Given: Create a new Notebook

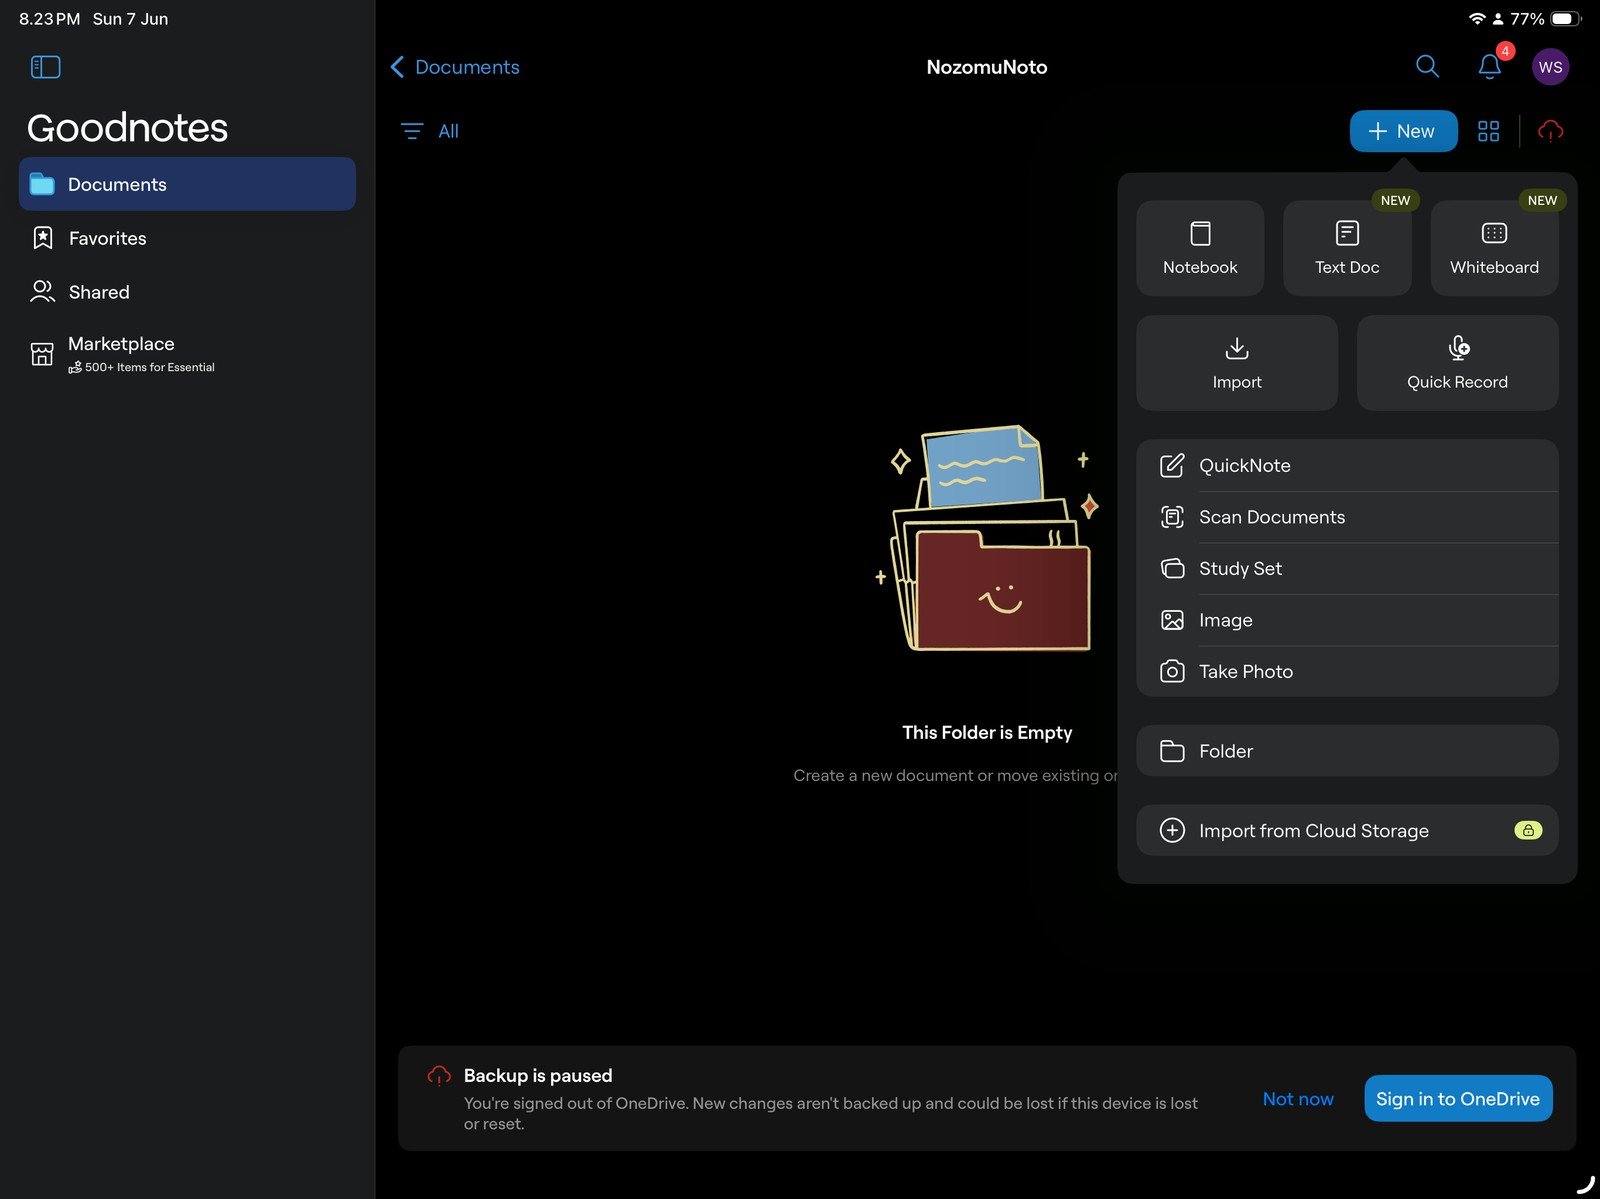Looking at the screenshot, I should [1200, 248].
